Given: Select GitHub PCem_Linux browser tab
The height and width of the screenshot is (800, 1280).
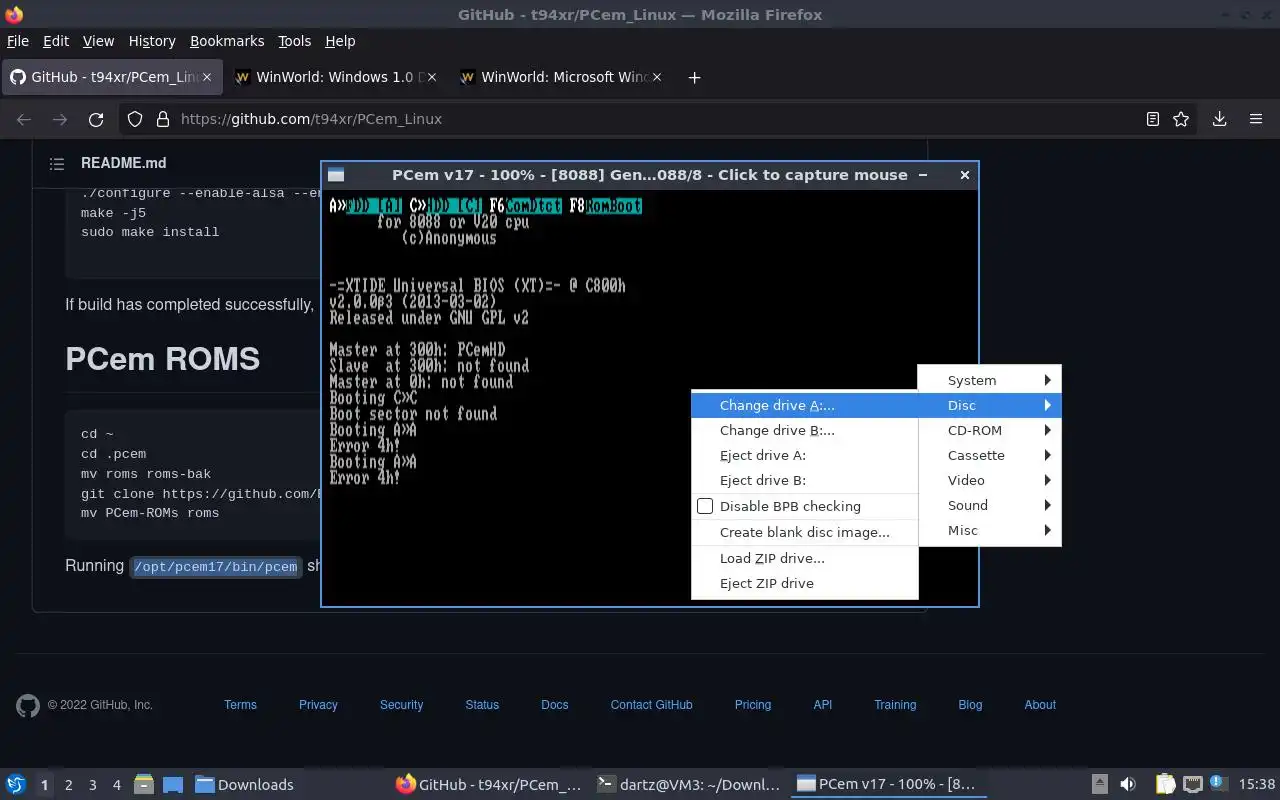Looking at the screenshot, I should point(112,77).
